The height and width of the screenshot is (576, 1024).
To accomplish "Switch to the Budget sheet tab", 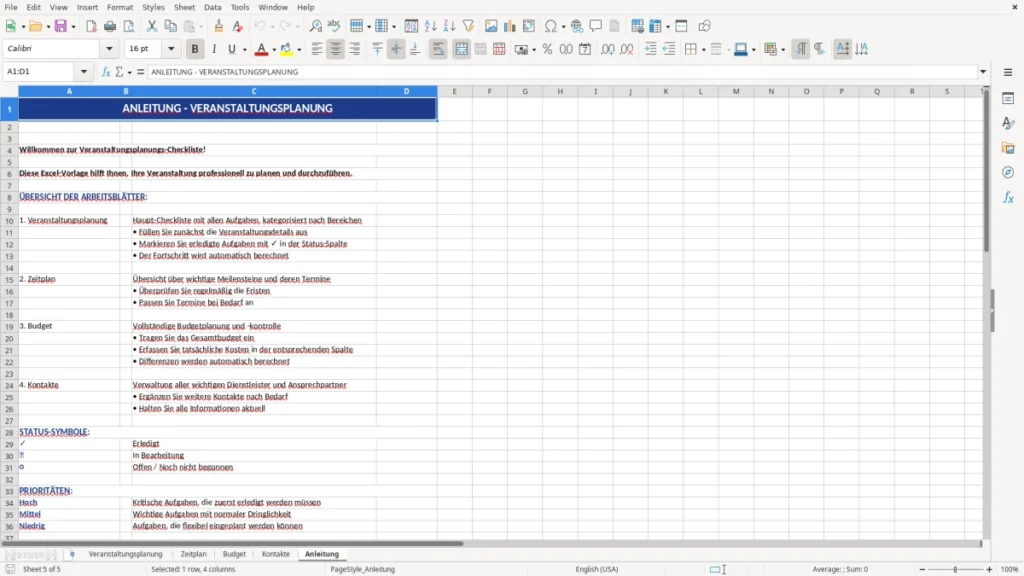I will 234,554.
